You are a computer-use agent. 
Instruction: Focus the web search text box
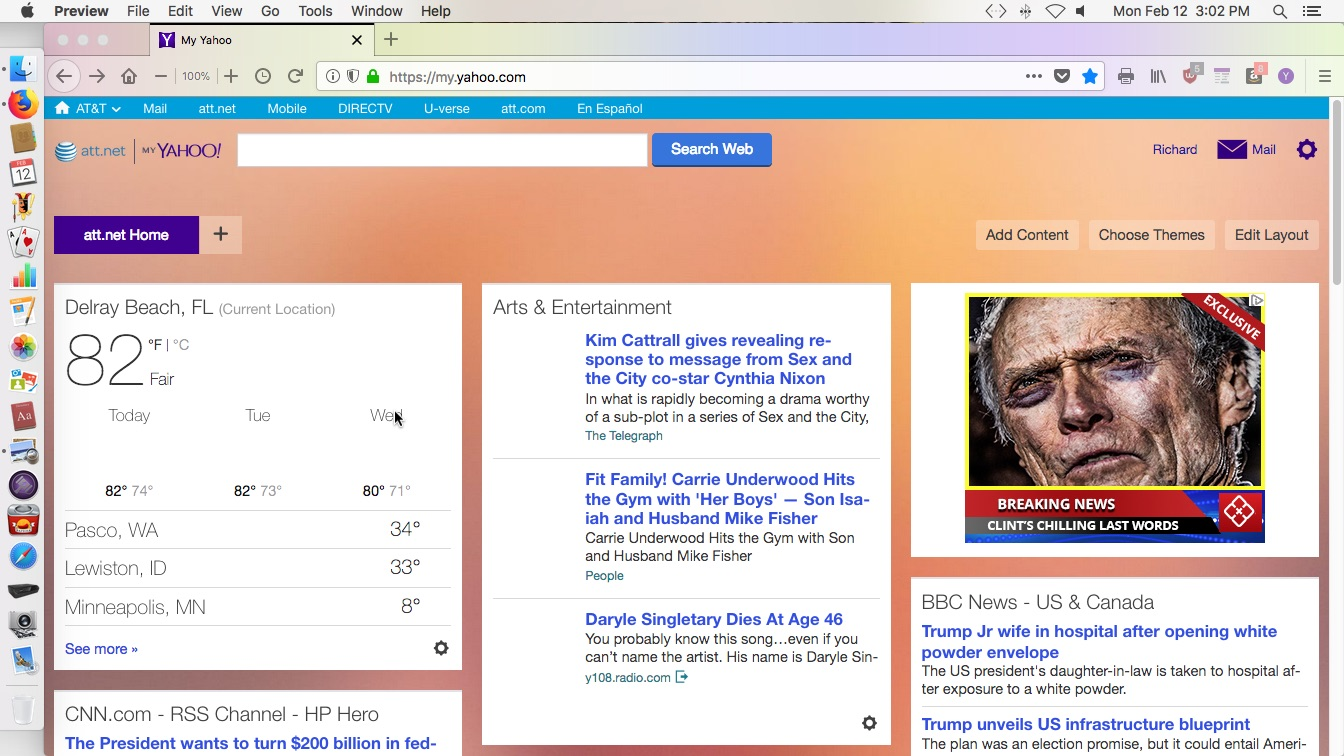442,150
